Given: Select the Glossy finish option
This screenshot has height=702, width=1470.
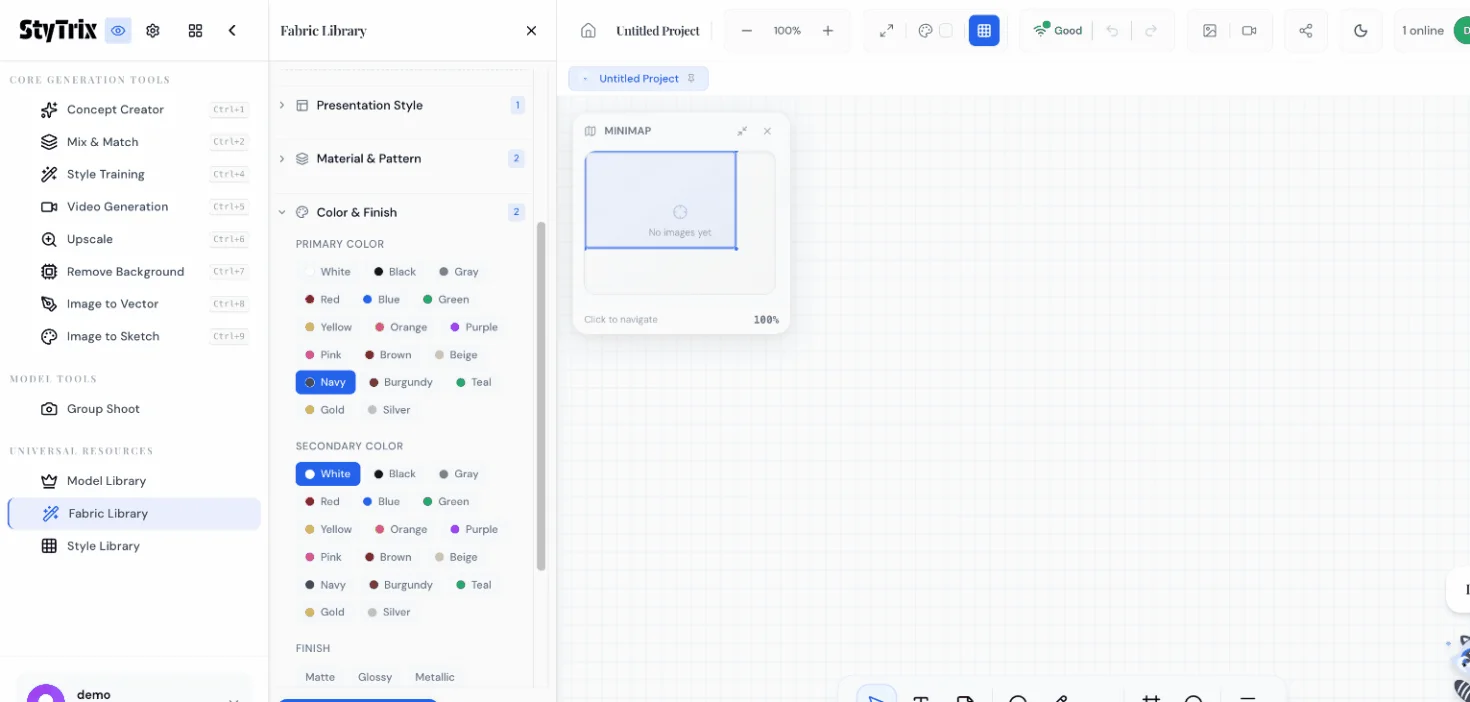Looking at the screenshot, I should [375, 677].
